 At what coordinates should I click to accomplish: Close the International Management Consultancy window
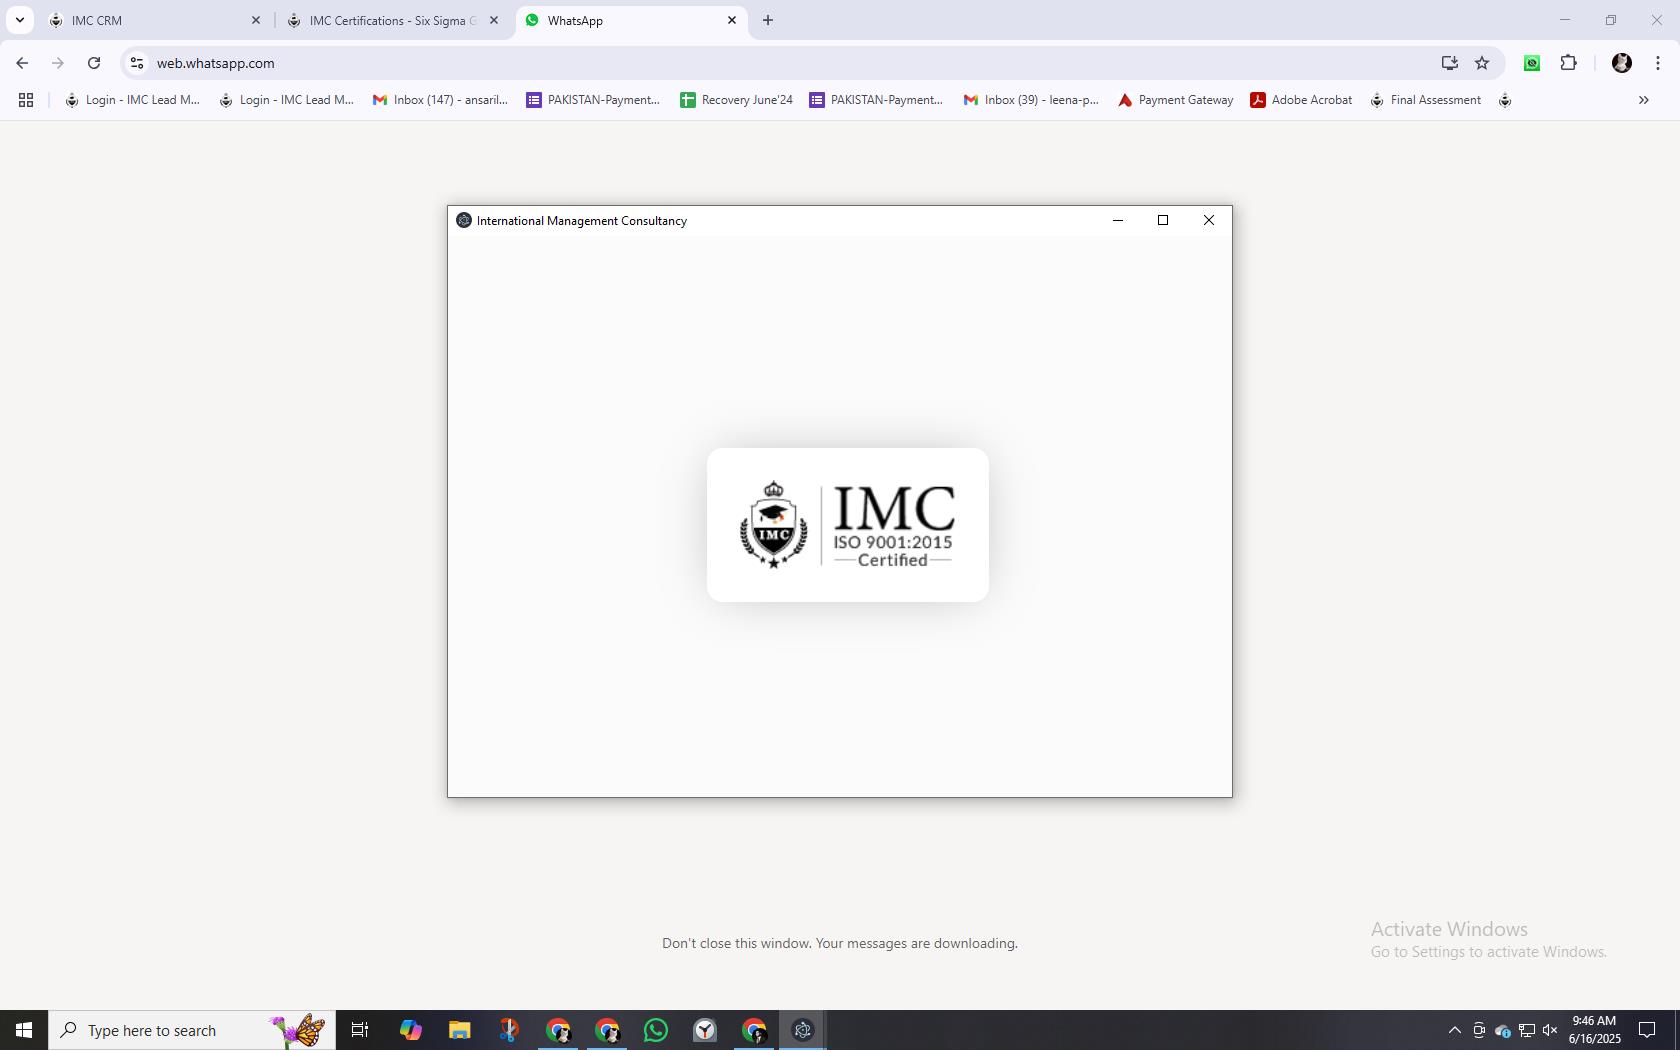(1209, 220)
